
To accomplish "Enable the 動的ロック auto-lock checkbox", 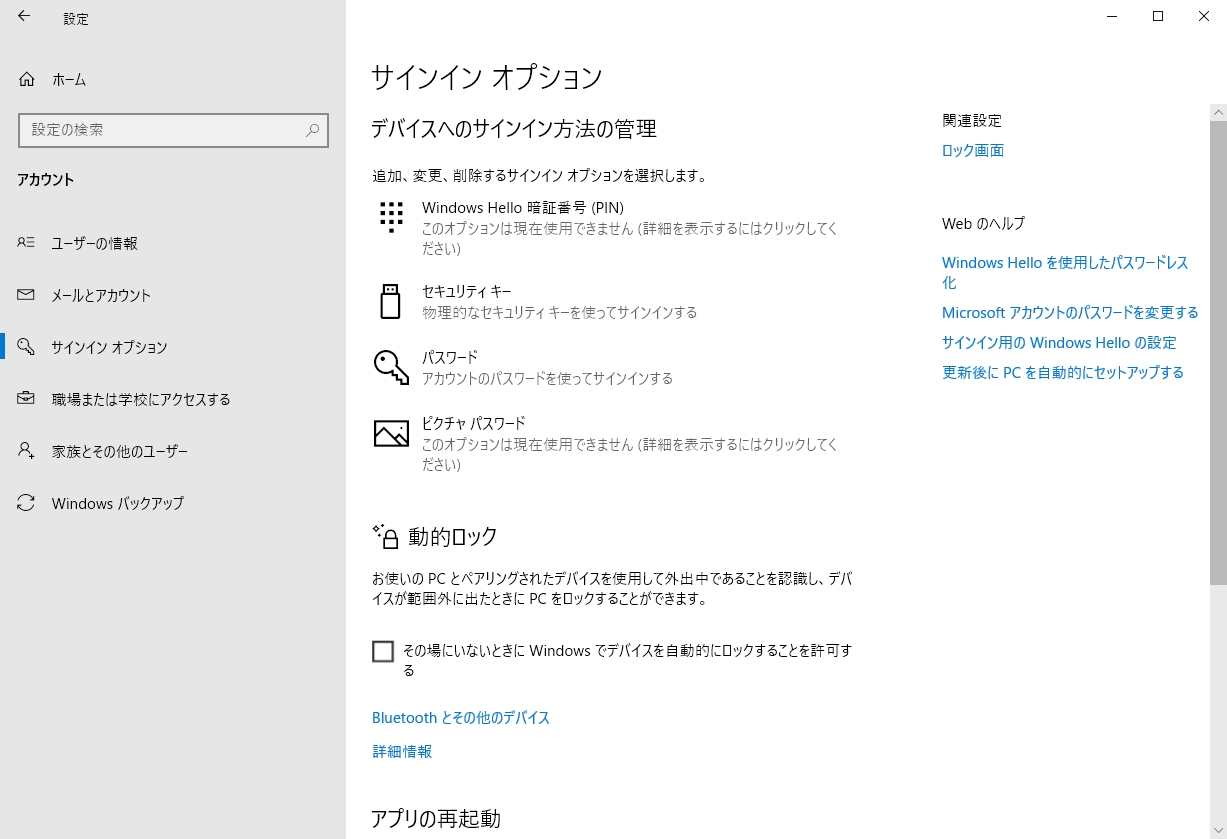I will (383, 652).
